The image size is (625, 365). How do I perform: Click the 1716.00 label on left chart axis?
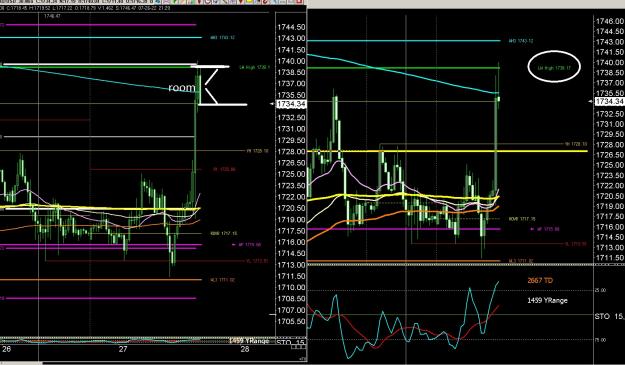click(x=291, y=242)
